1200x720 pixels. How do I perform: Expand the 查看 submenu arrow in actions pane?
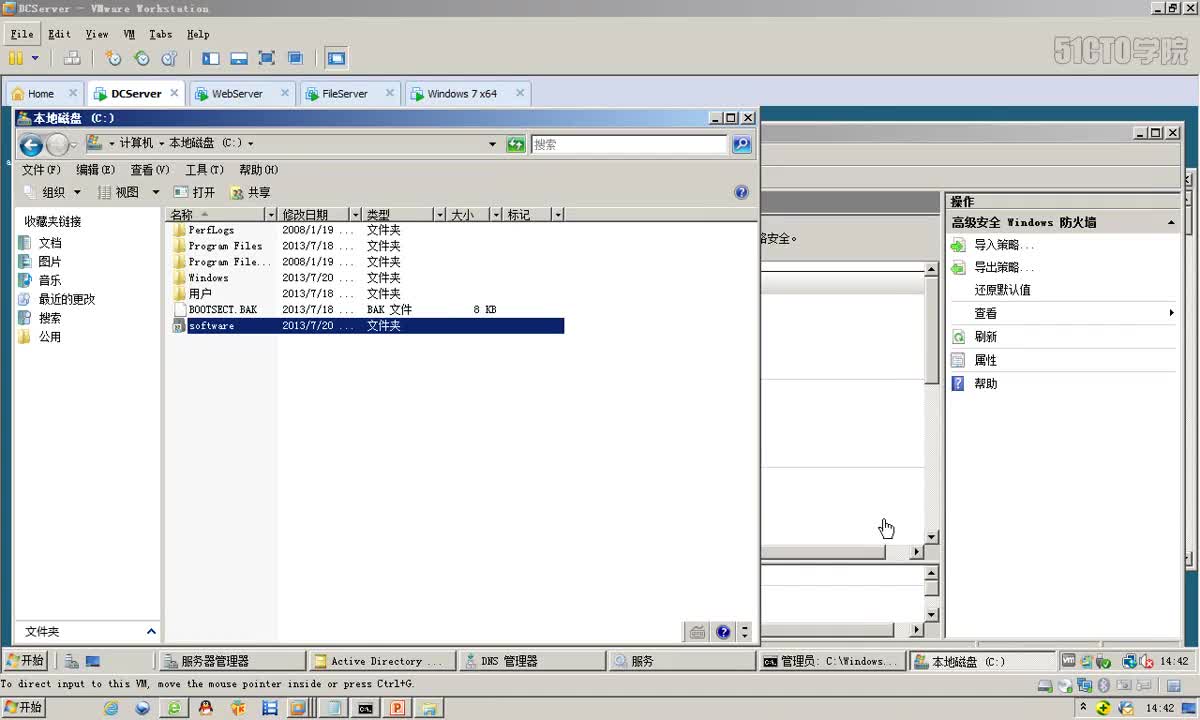[x=1171, y=313]
